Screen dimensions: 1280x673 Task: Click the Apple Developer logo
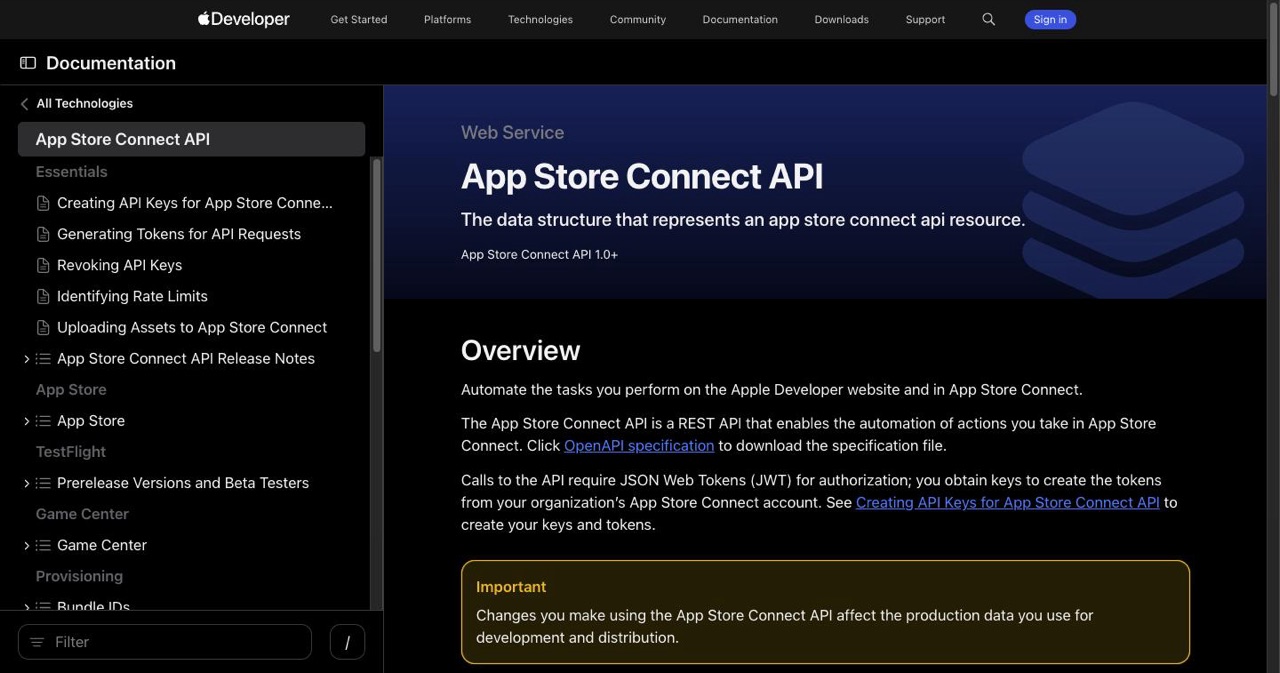click(244, 19)
